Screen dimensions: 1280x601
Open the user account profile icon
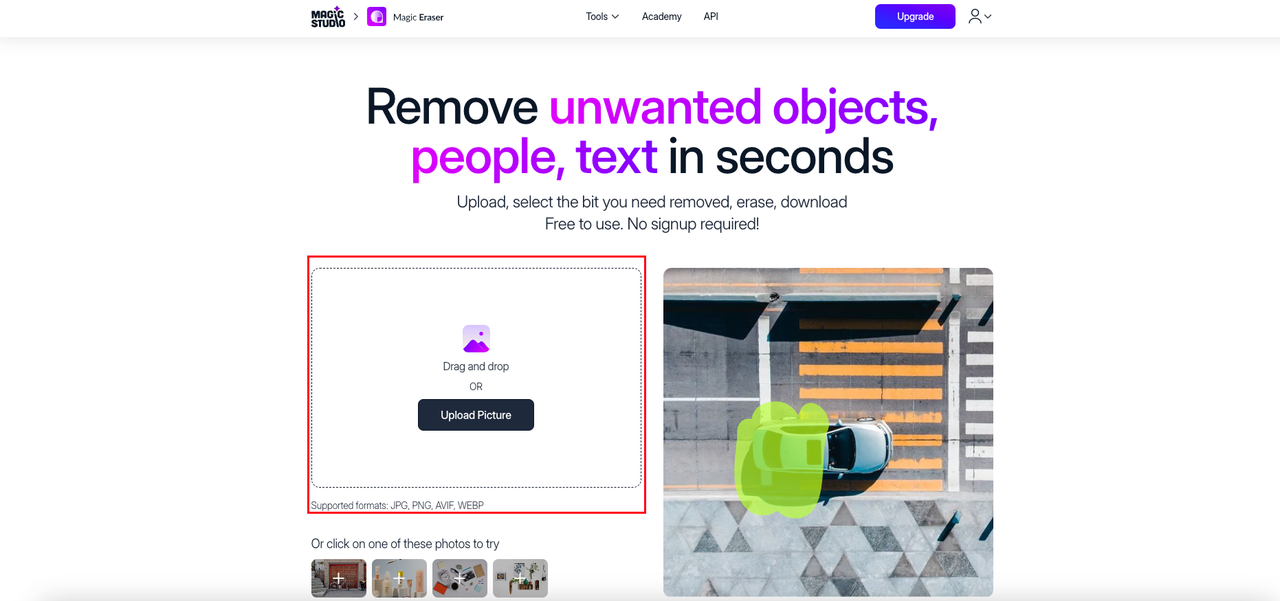[x=974, y=16]
